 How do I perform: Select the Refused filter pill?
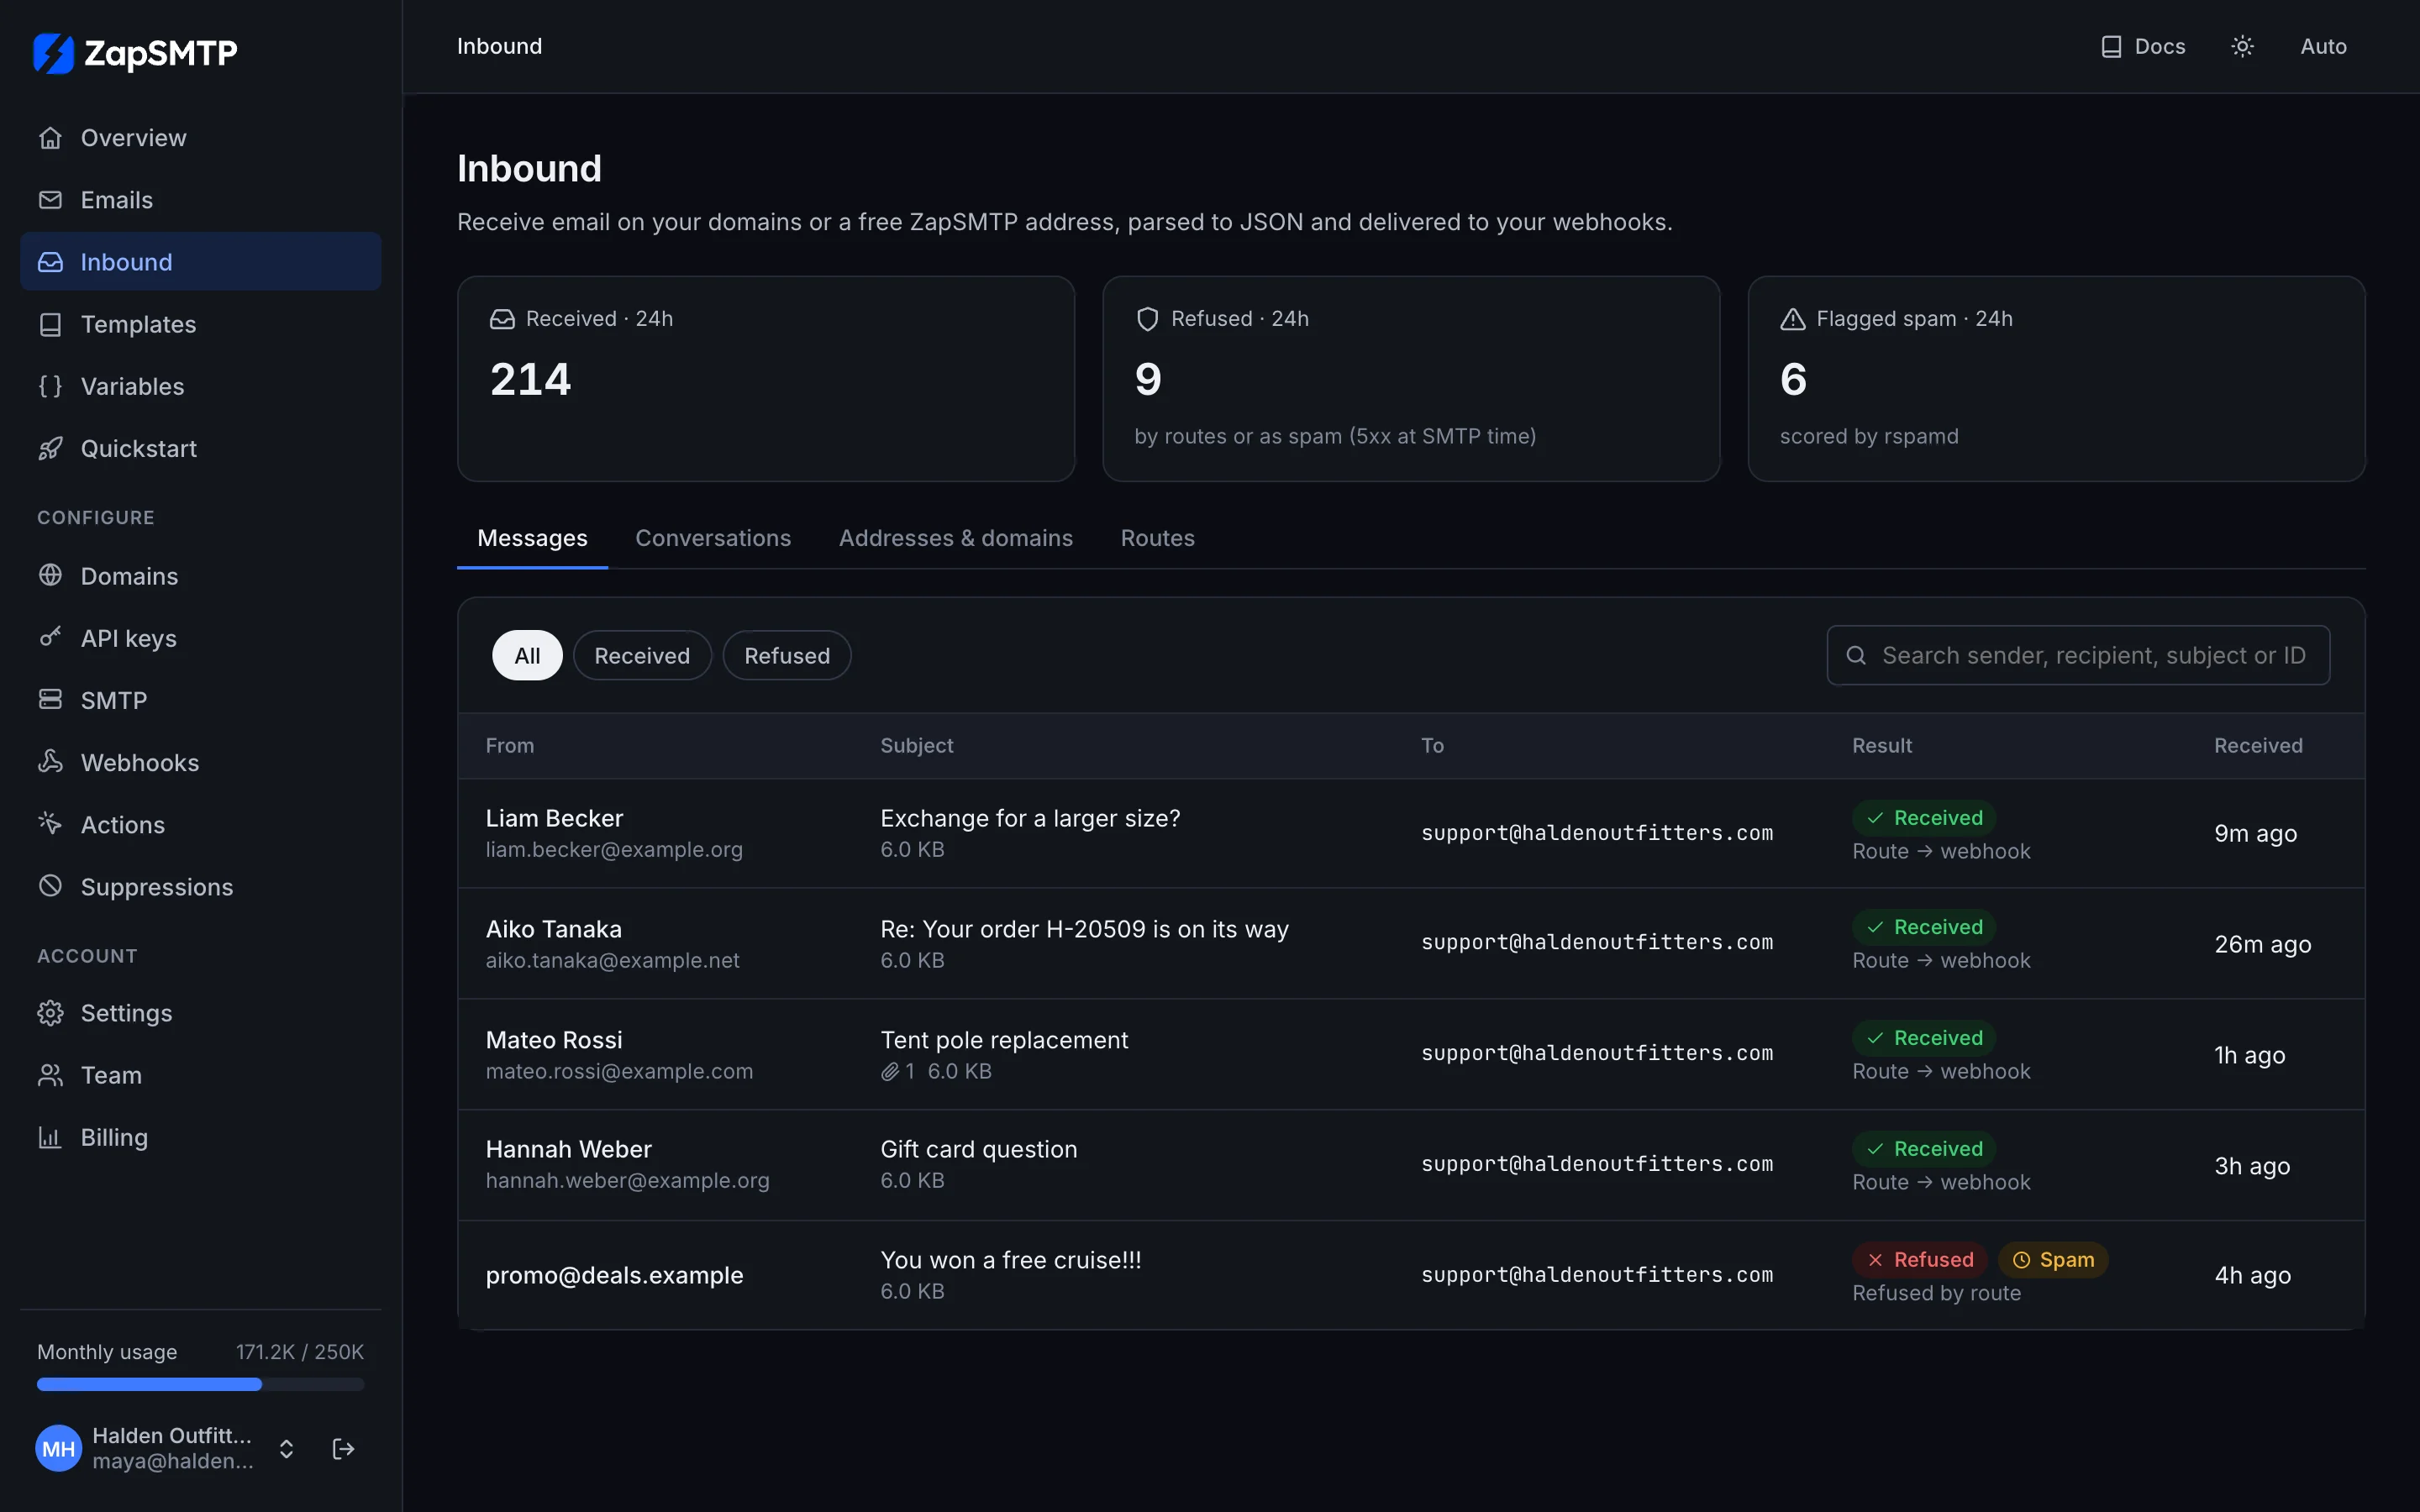[x=787, y=656]
